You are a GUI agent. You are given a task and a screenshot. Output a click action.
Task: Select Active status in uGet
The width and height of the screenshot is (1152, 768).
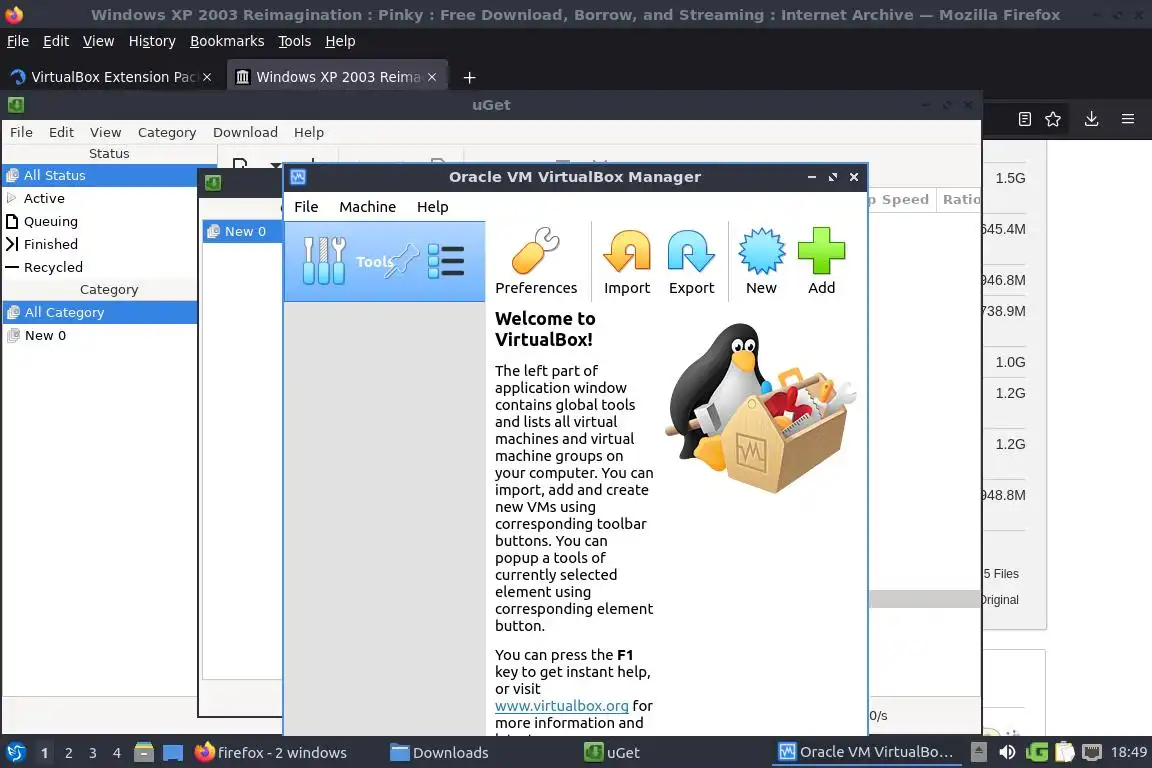pyautogui.click(x=100, y=198)
